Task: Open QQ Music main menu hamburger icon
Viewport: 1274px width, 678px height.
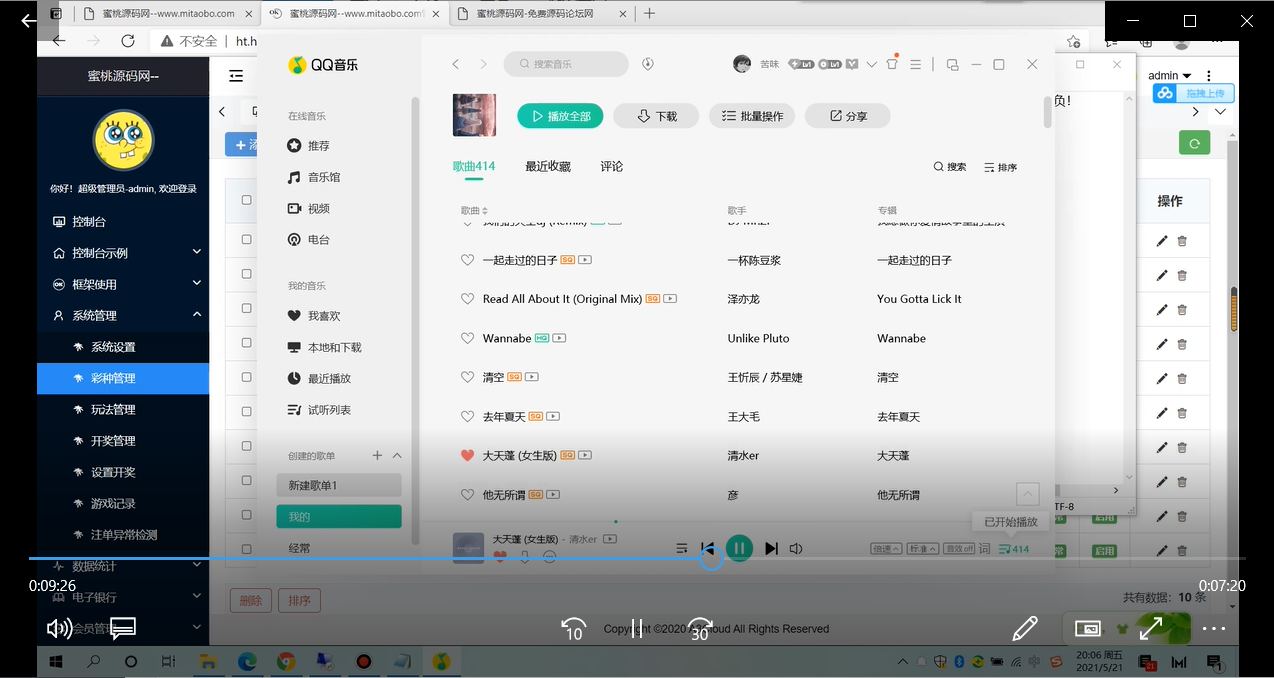Action: (915, 64)
